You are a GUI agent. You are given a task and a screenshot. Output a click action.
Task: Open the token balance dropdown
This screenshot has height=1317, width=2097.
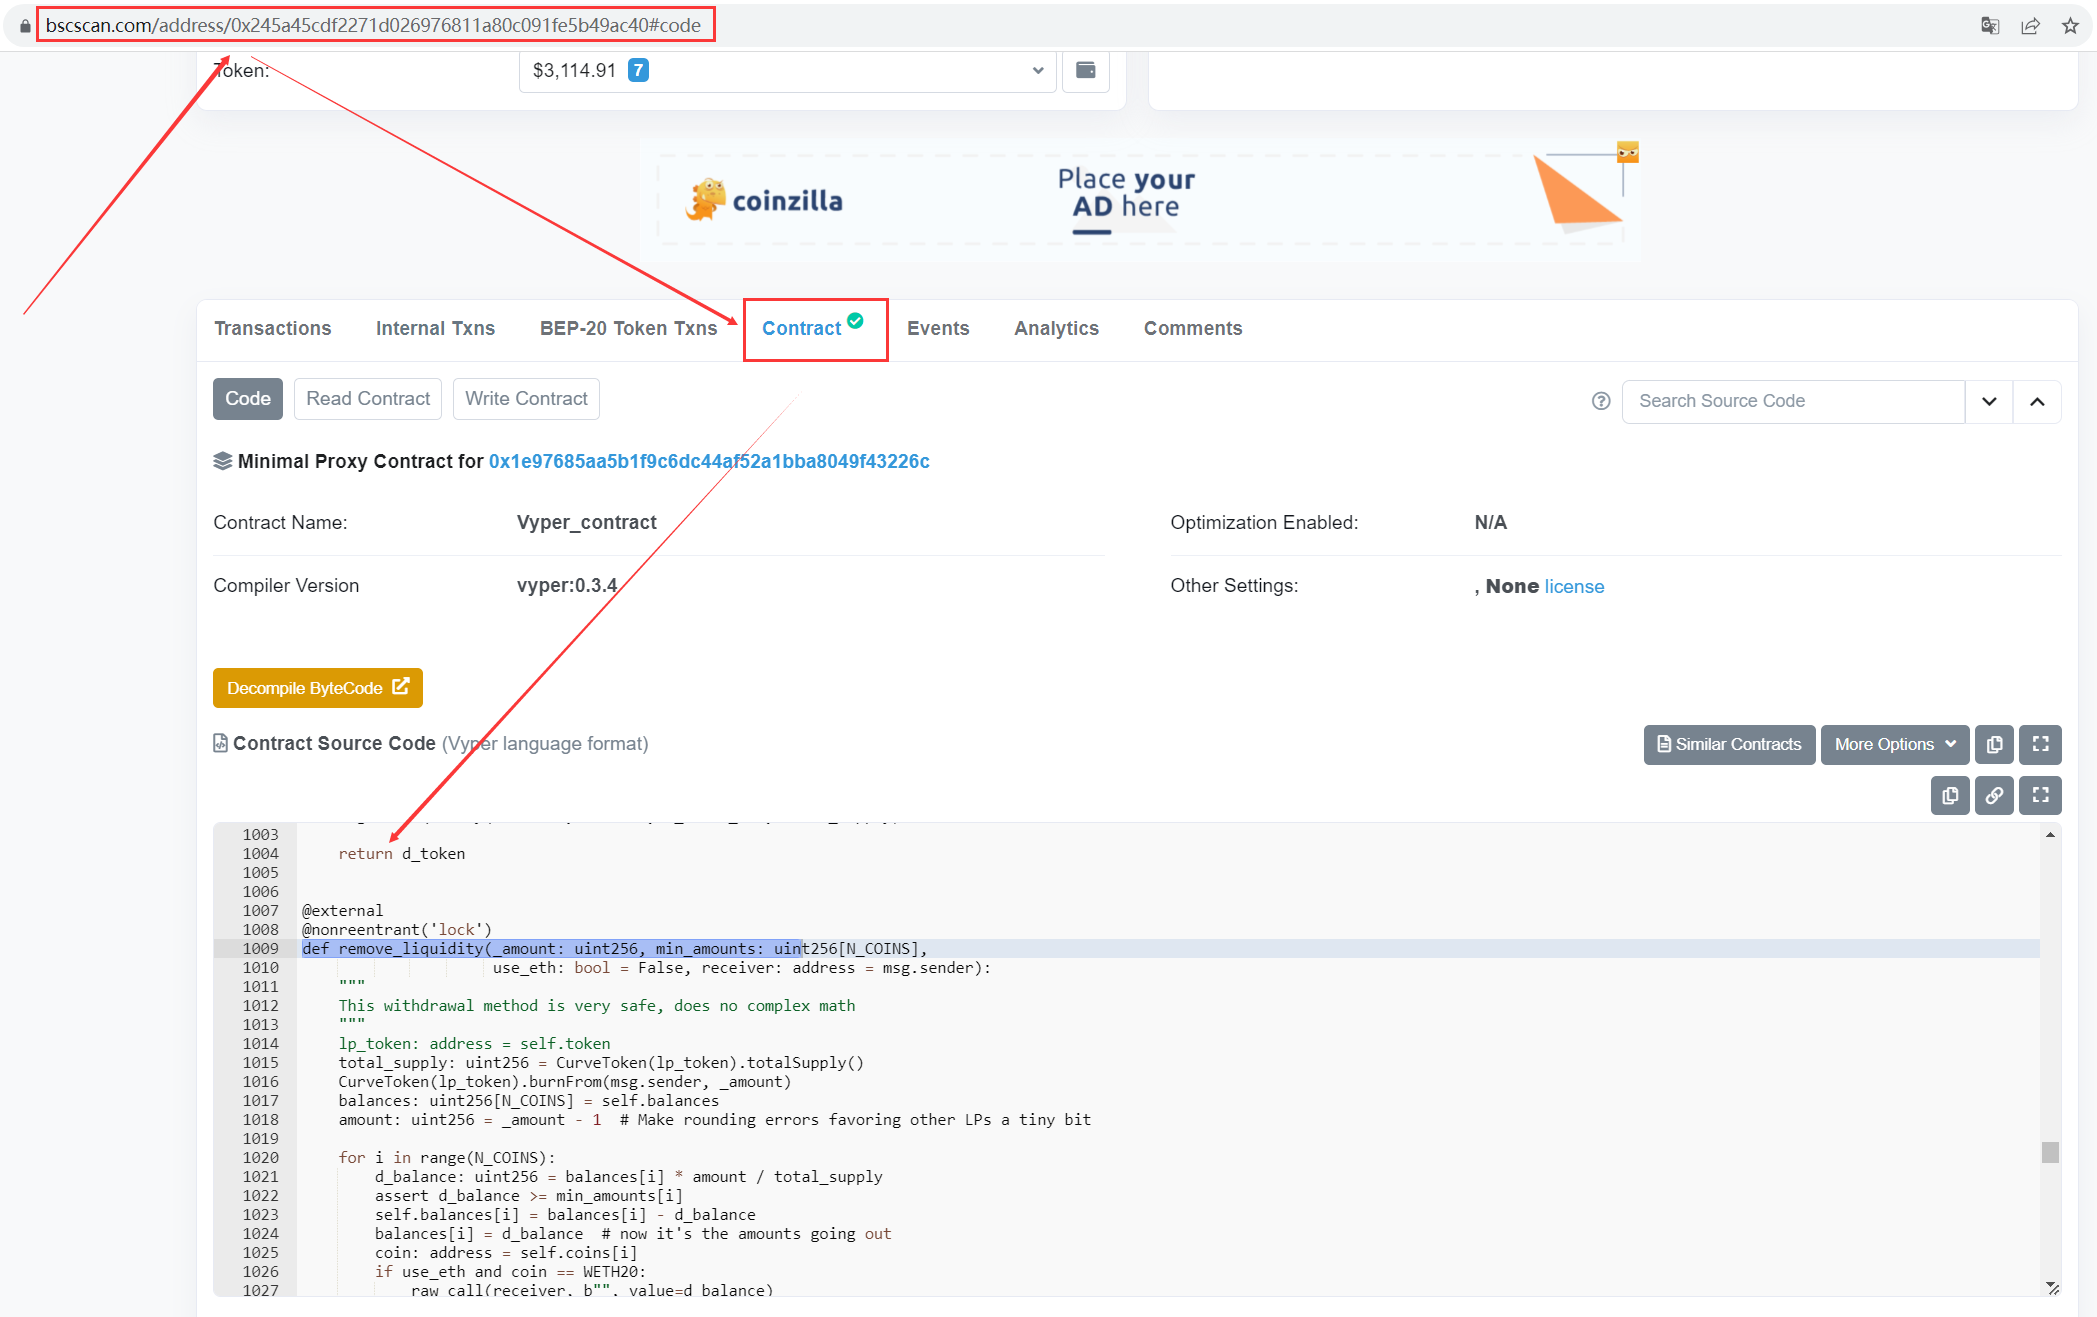click(787, 70)
